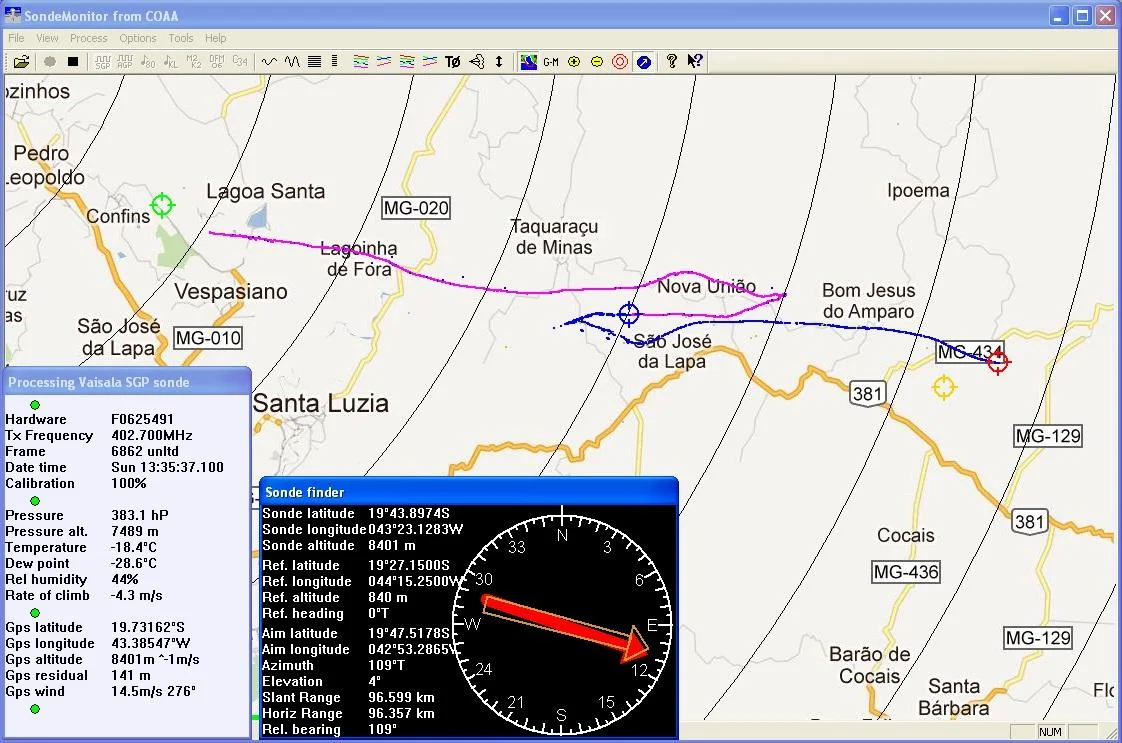The image size is (1122, 743).
Task: Click the Rate of climb value -4.3 m/s
Action: (x=137, y=596)
